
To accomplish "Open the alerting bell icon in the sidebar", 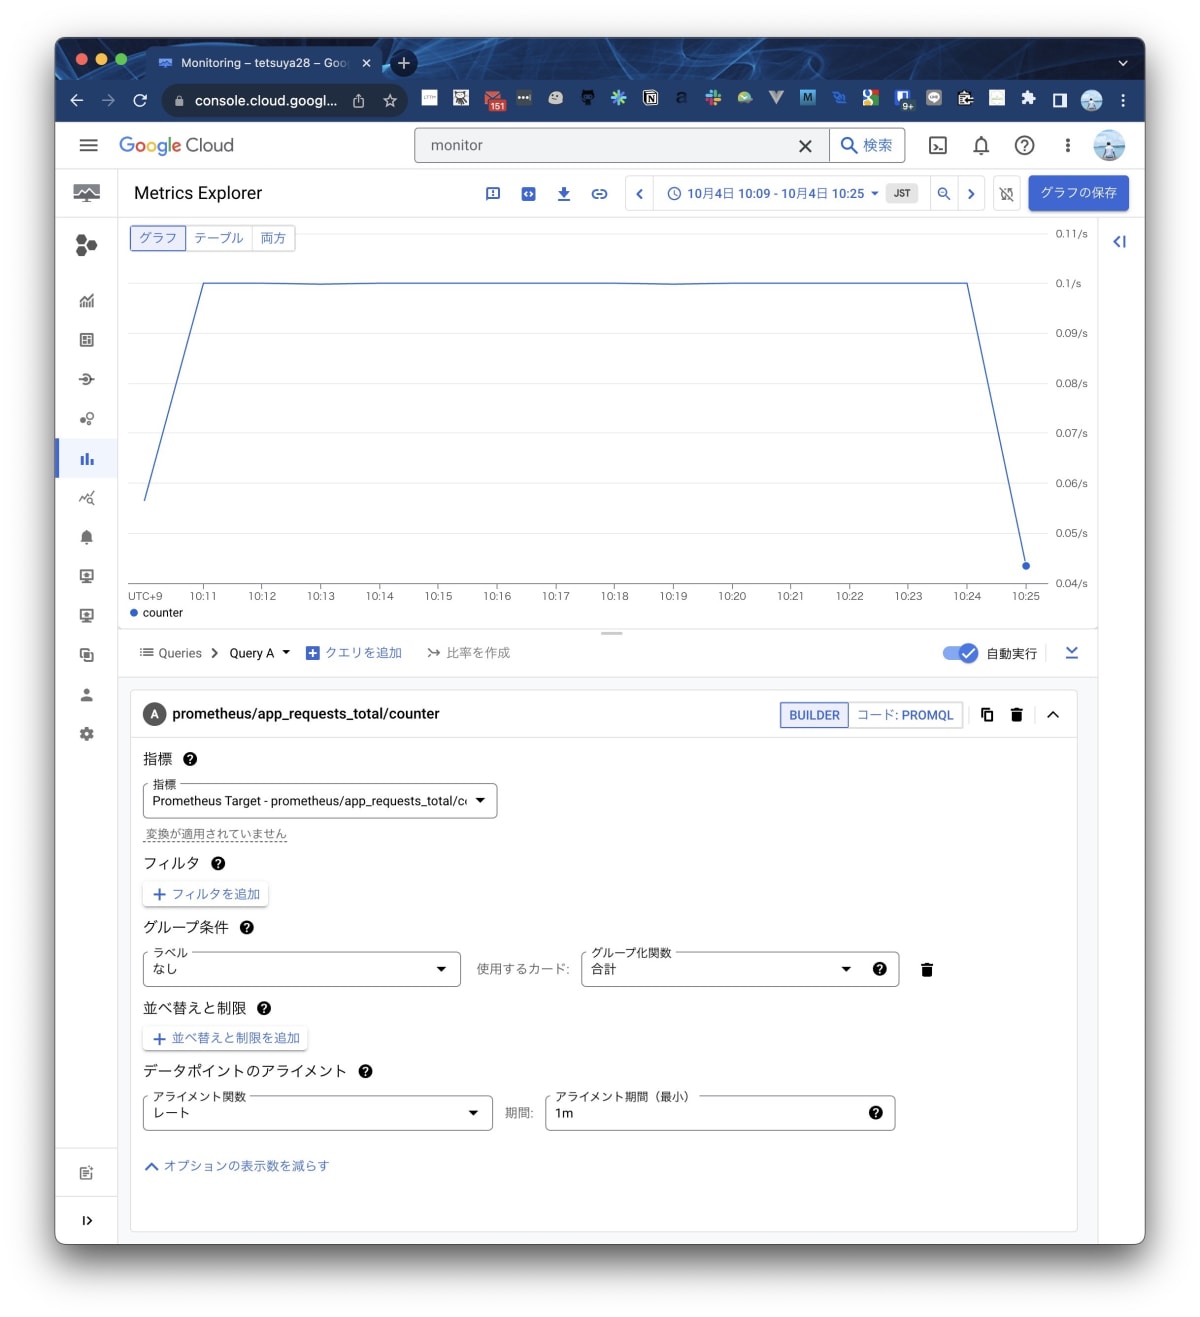I will 87,537.
